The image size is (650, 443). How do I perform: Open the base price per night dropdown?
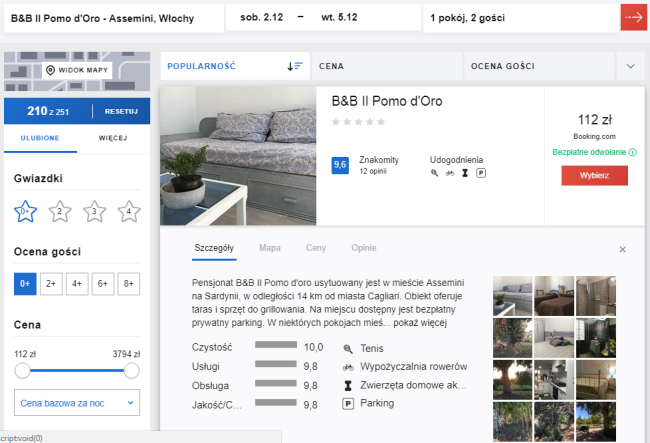tap(77, 403)
